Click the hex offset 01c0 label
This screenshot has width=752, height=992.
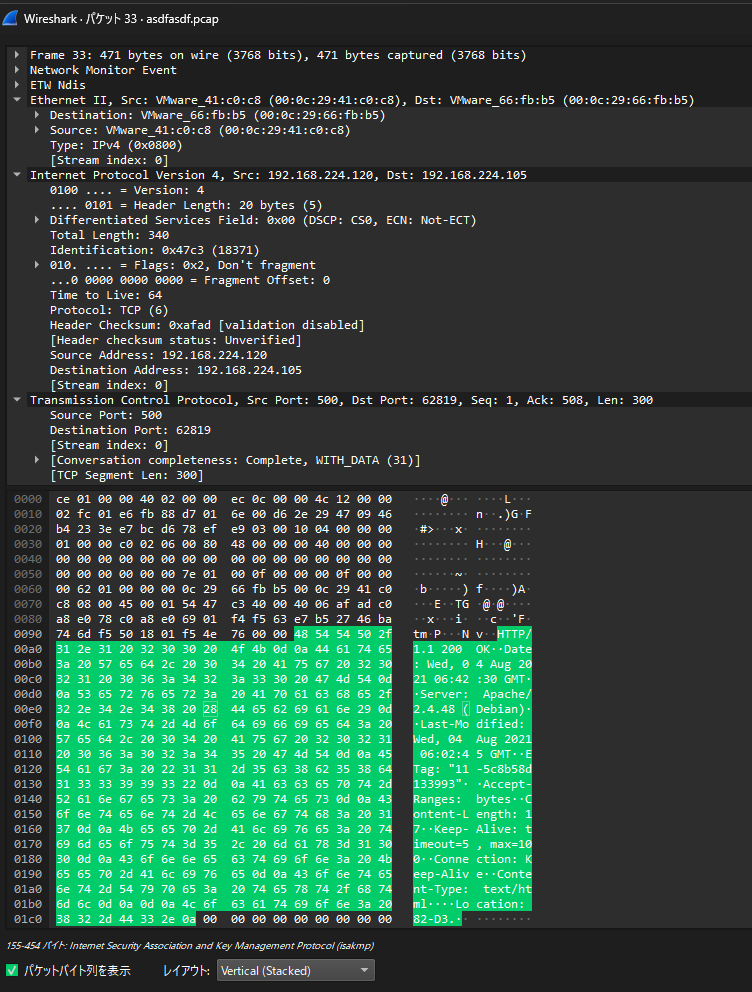tap(28, 919)
